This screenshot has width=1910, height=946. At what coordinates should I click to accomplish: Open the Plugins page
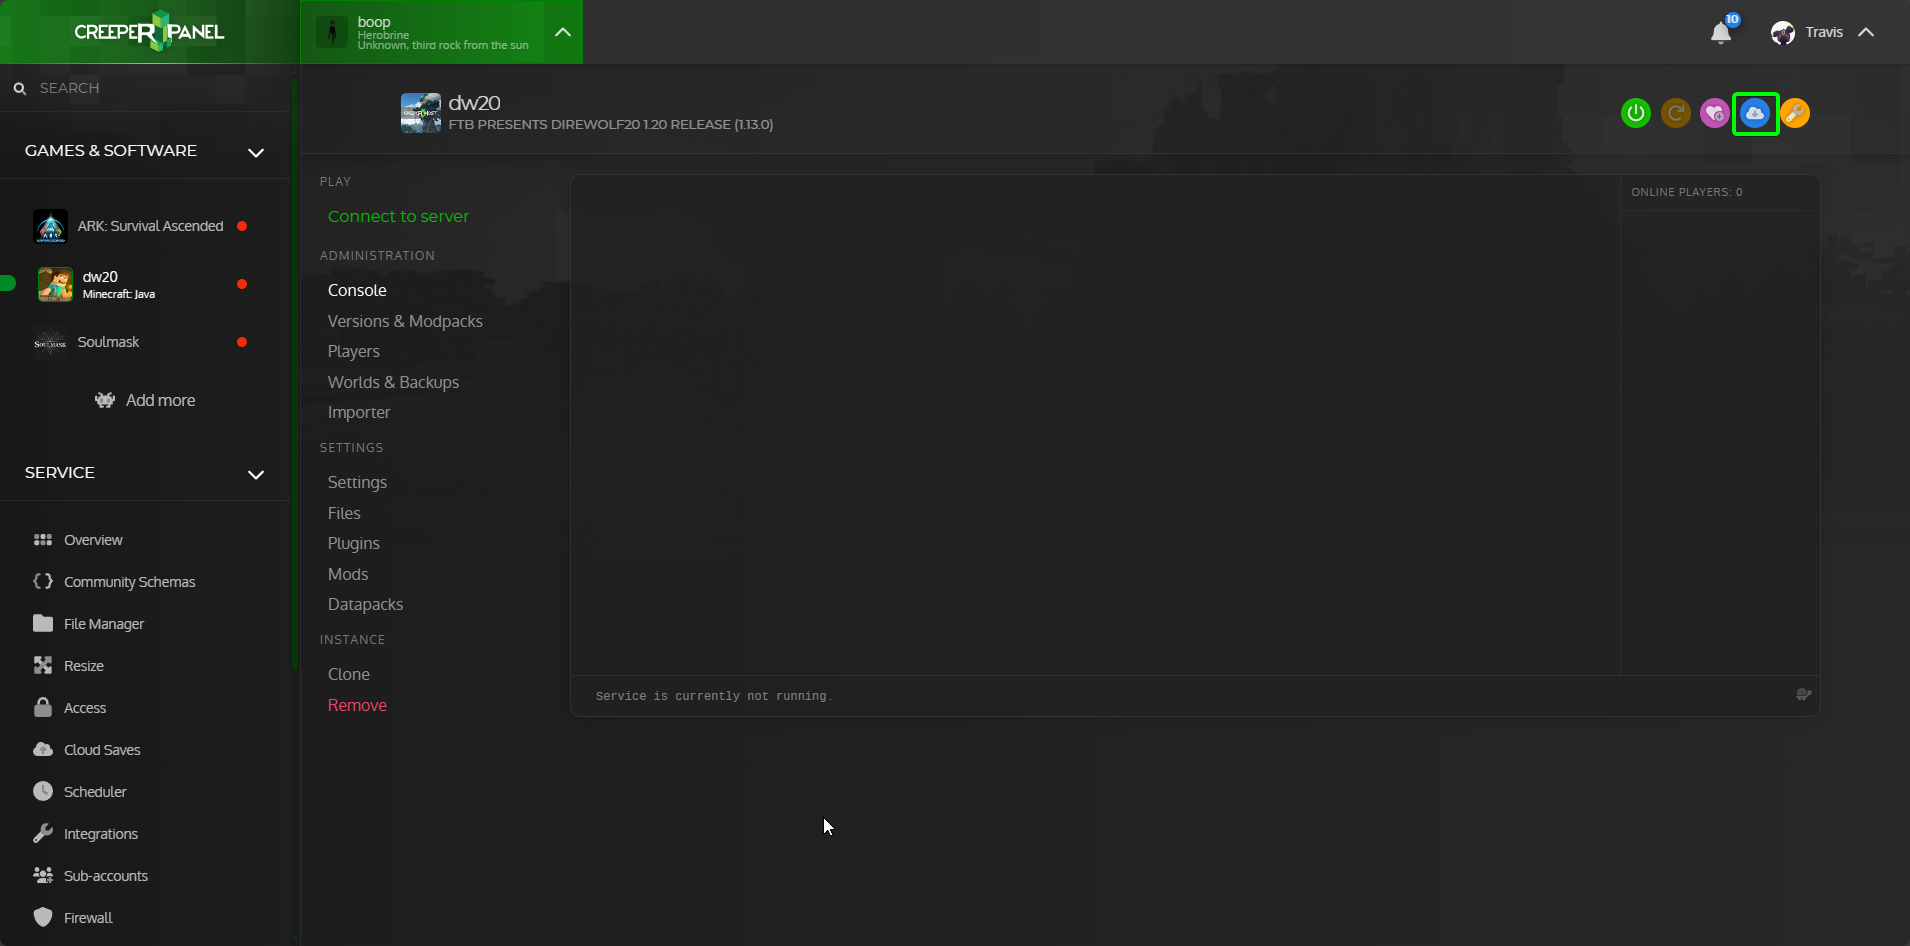click(x=354, y=544)
